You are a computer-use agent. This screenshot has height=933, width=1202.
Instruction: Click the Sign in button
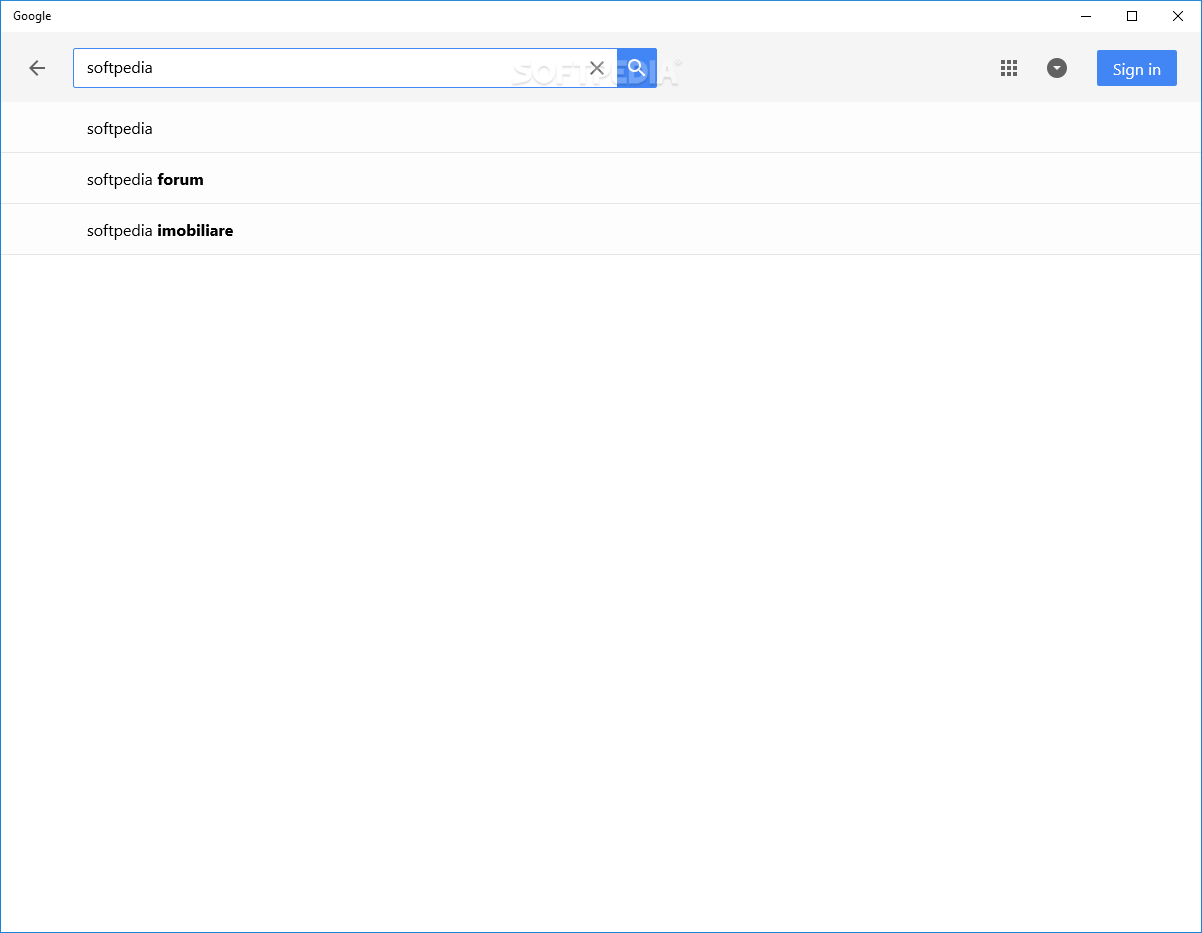coord(1137,68)
